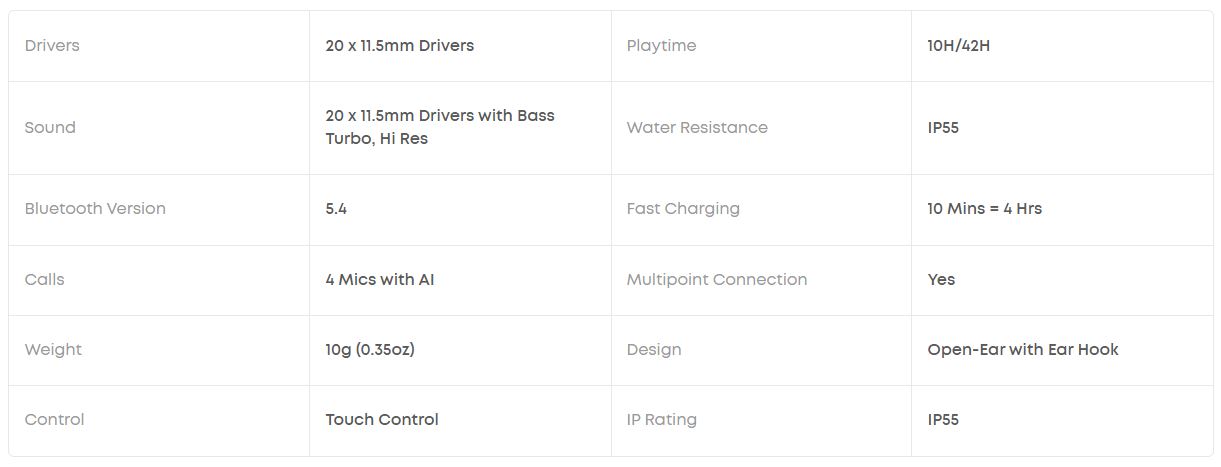Screen dimensions: 1221x467
Task: Click the "IP Rating" label
Action: (x=661, y=420)
